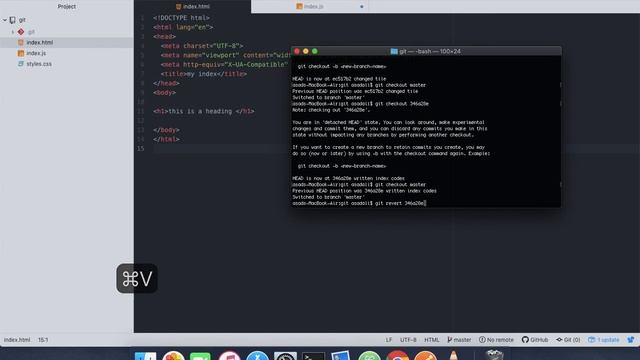Image resolution: width=640 pixels, height=360 pixels.
Task: Click the index.html file icon in tree
Action: click(x=21, y=42)
